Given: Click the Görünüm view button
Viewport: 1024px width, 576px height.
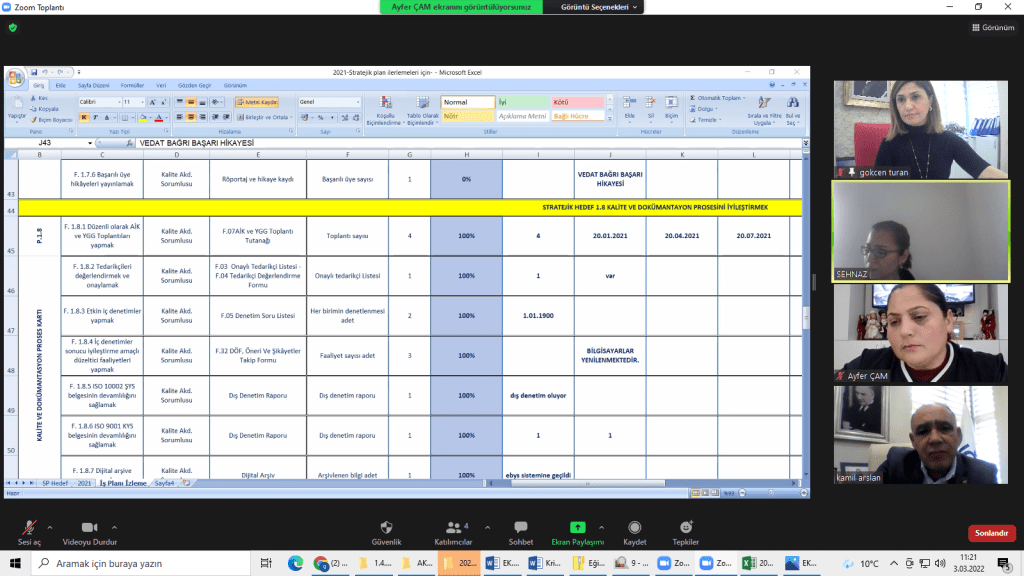Looking at the screenshot, I should (991, 27).
